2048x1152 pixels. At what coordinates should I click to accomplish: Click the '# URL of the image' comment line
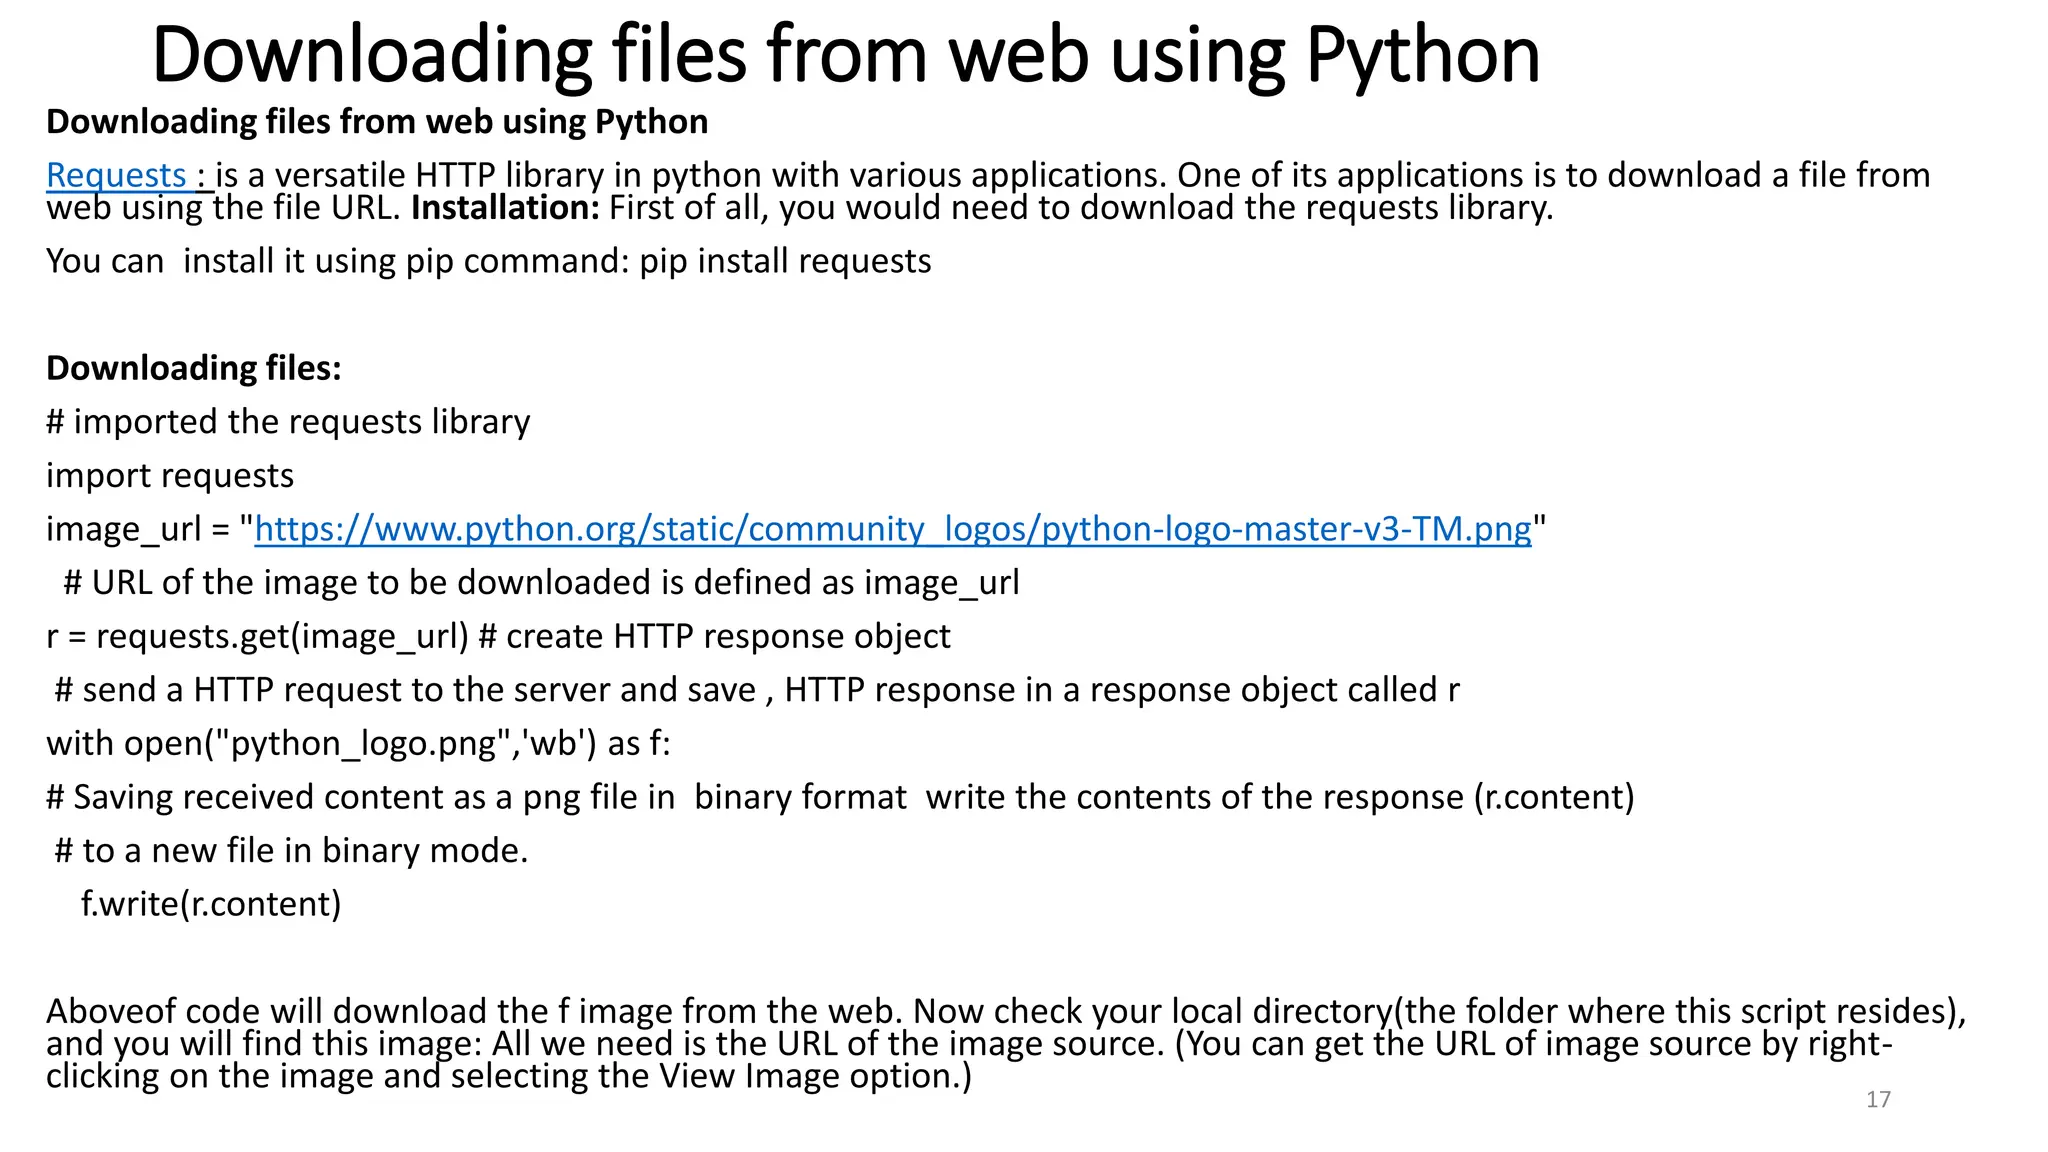(x=540, y=583)
